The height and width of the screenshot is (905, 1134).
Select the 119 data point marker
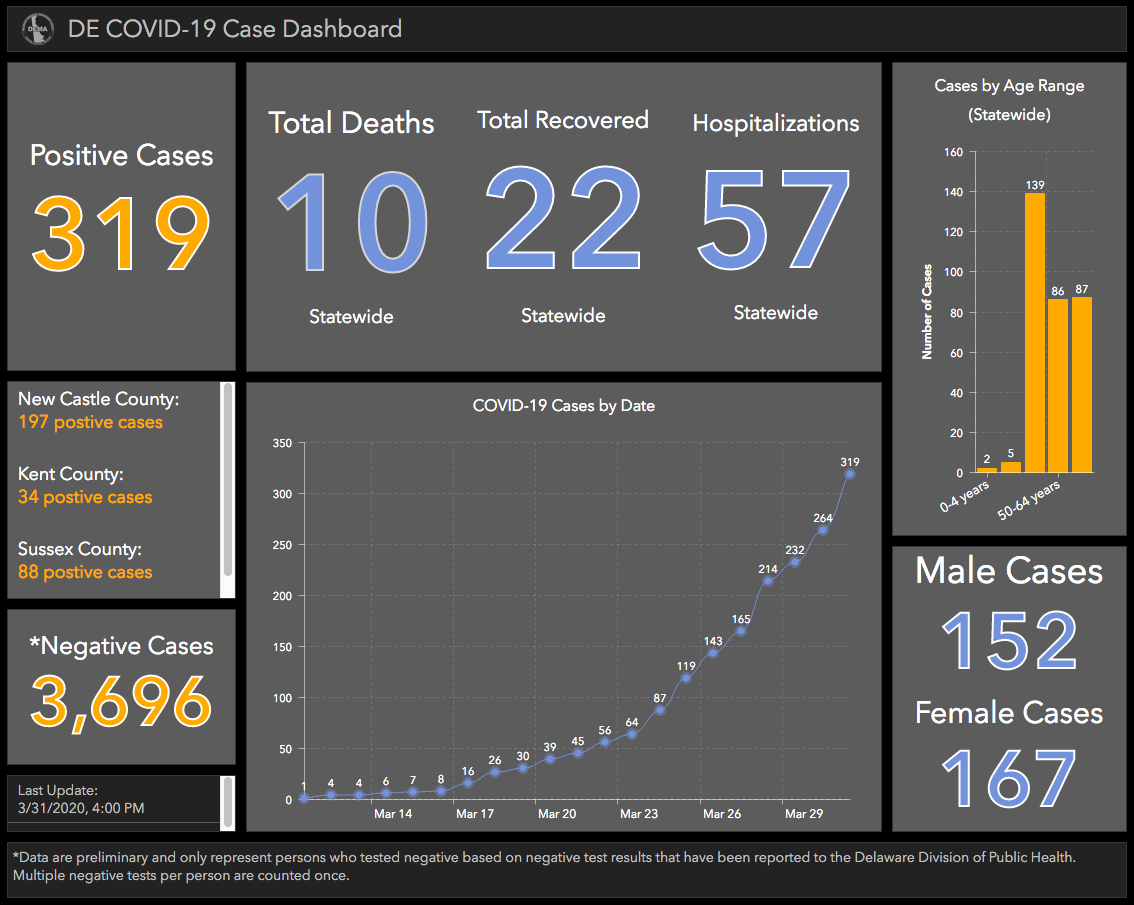pos(686,678)
